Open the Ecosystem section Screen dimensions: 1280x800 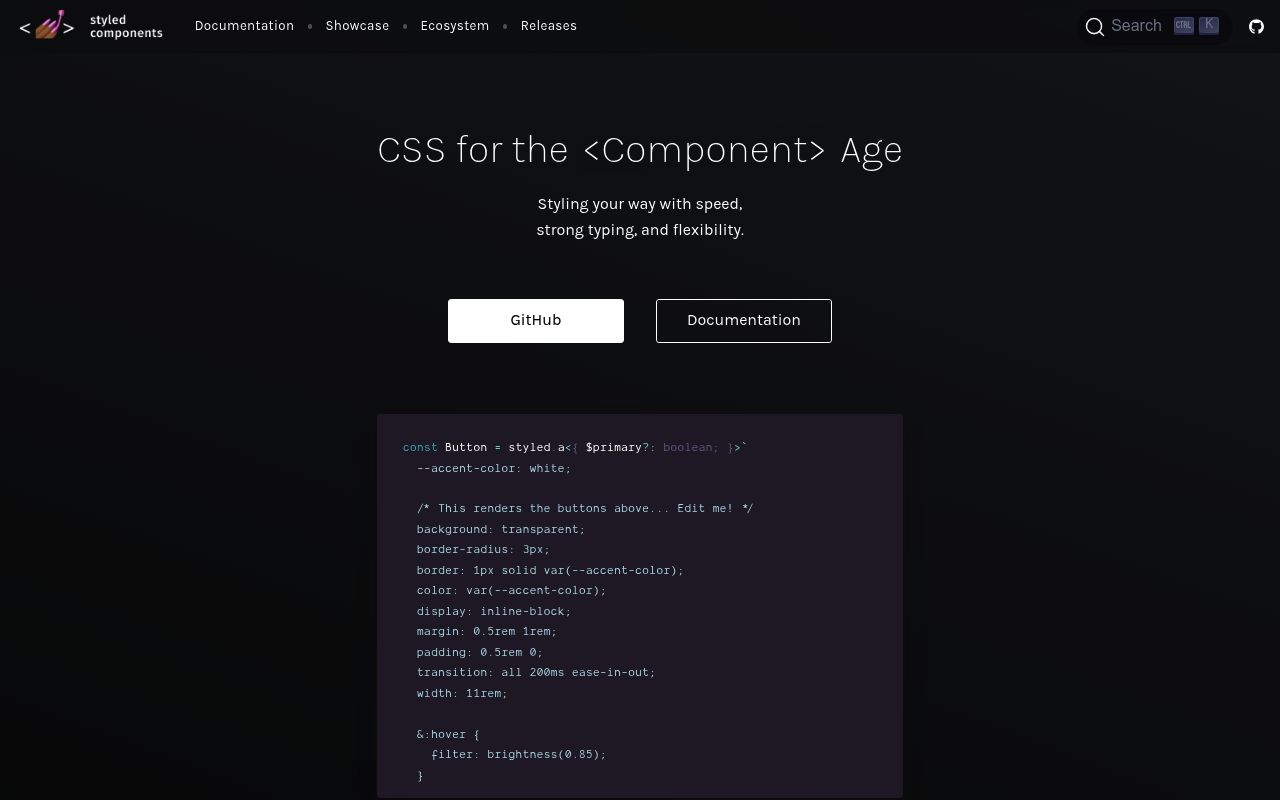tap(455, 26)
